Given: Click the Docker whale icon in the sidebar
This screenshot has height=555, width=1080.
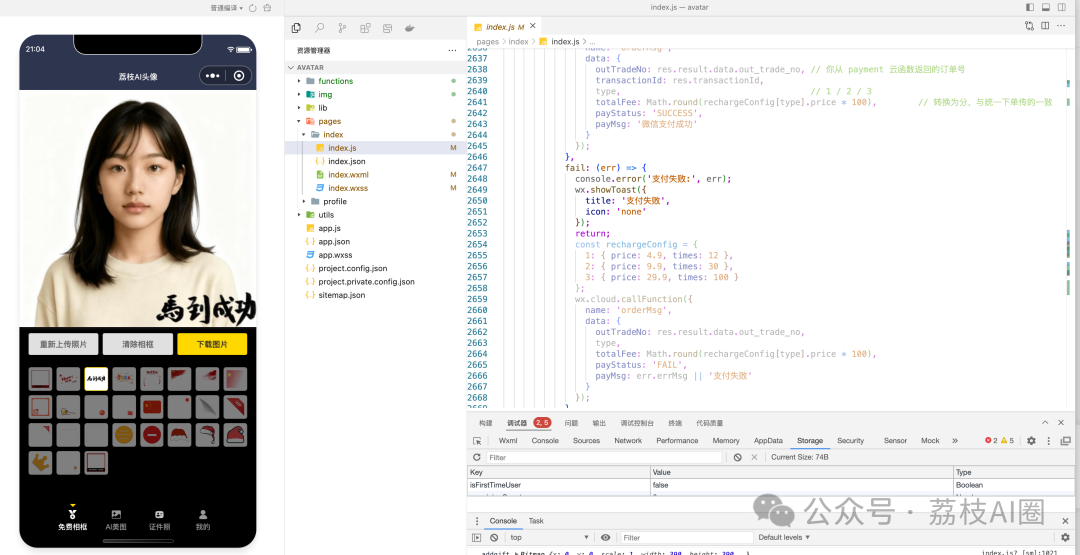Looking at the screenshot, I should tap(410, 28).
